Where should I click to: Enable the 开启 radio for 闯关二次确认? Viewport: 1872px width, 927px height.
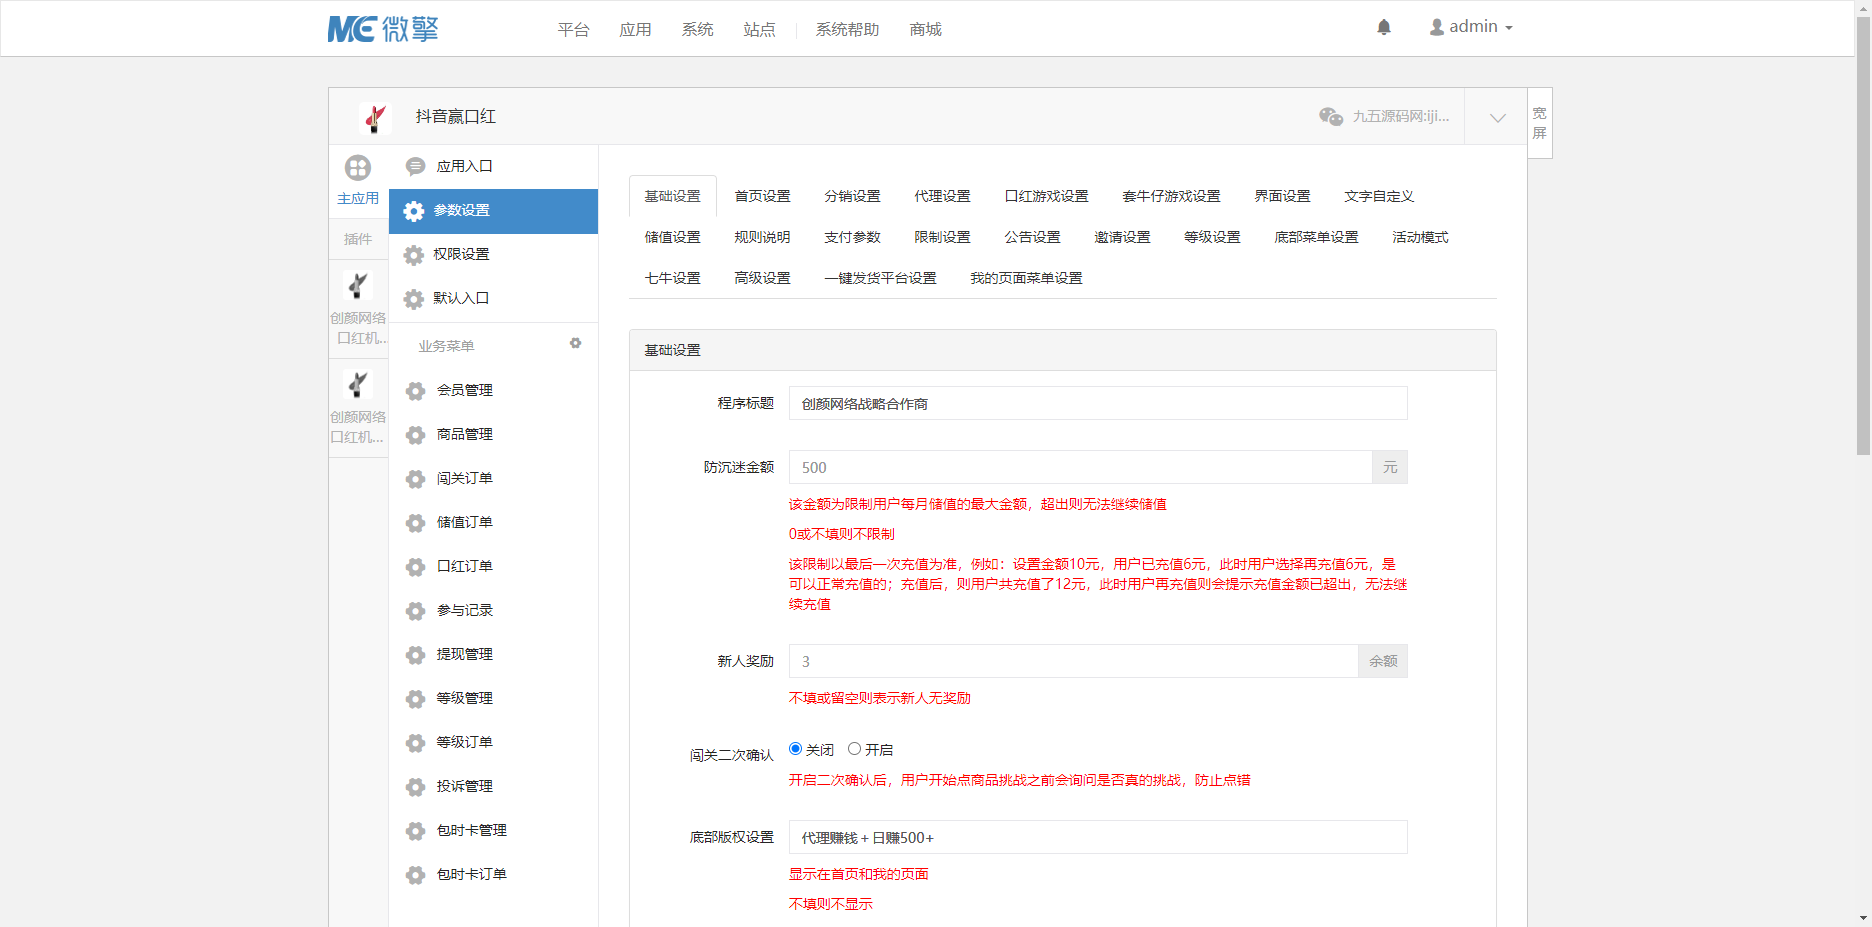(854, 748)
